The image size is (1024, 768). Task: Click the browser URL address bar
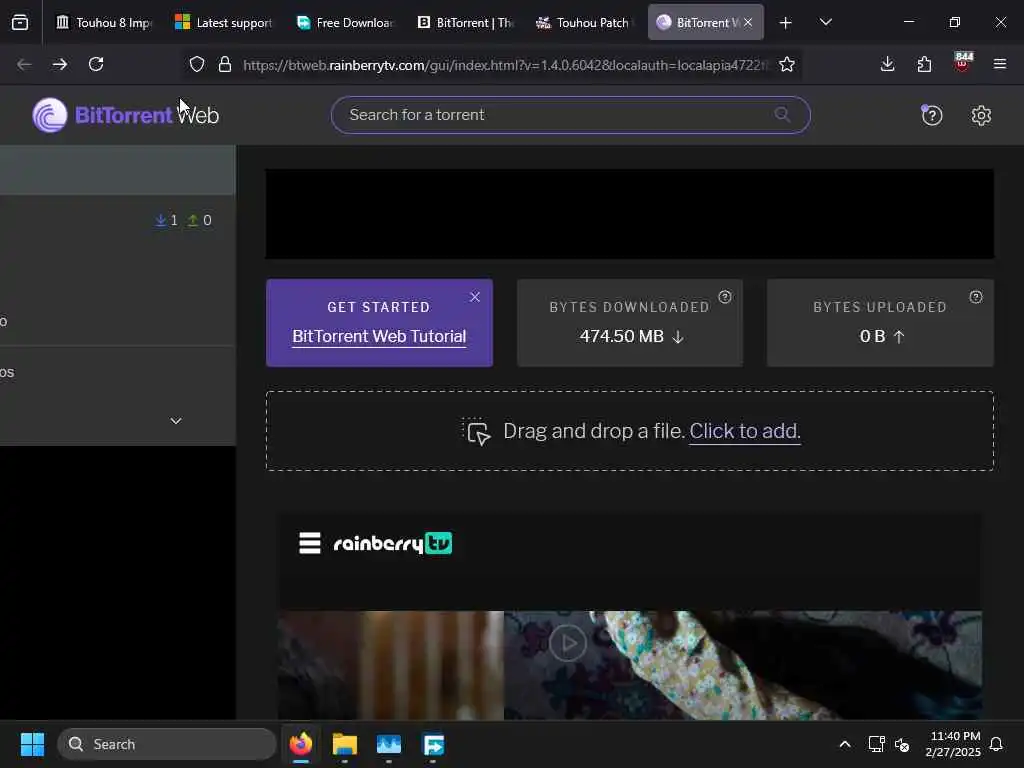pyautogui.click(x=505, y=65)
